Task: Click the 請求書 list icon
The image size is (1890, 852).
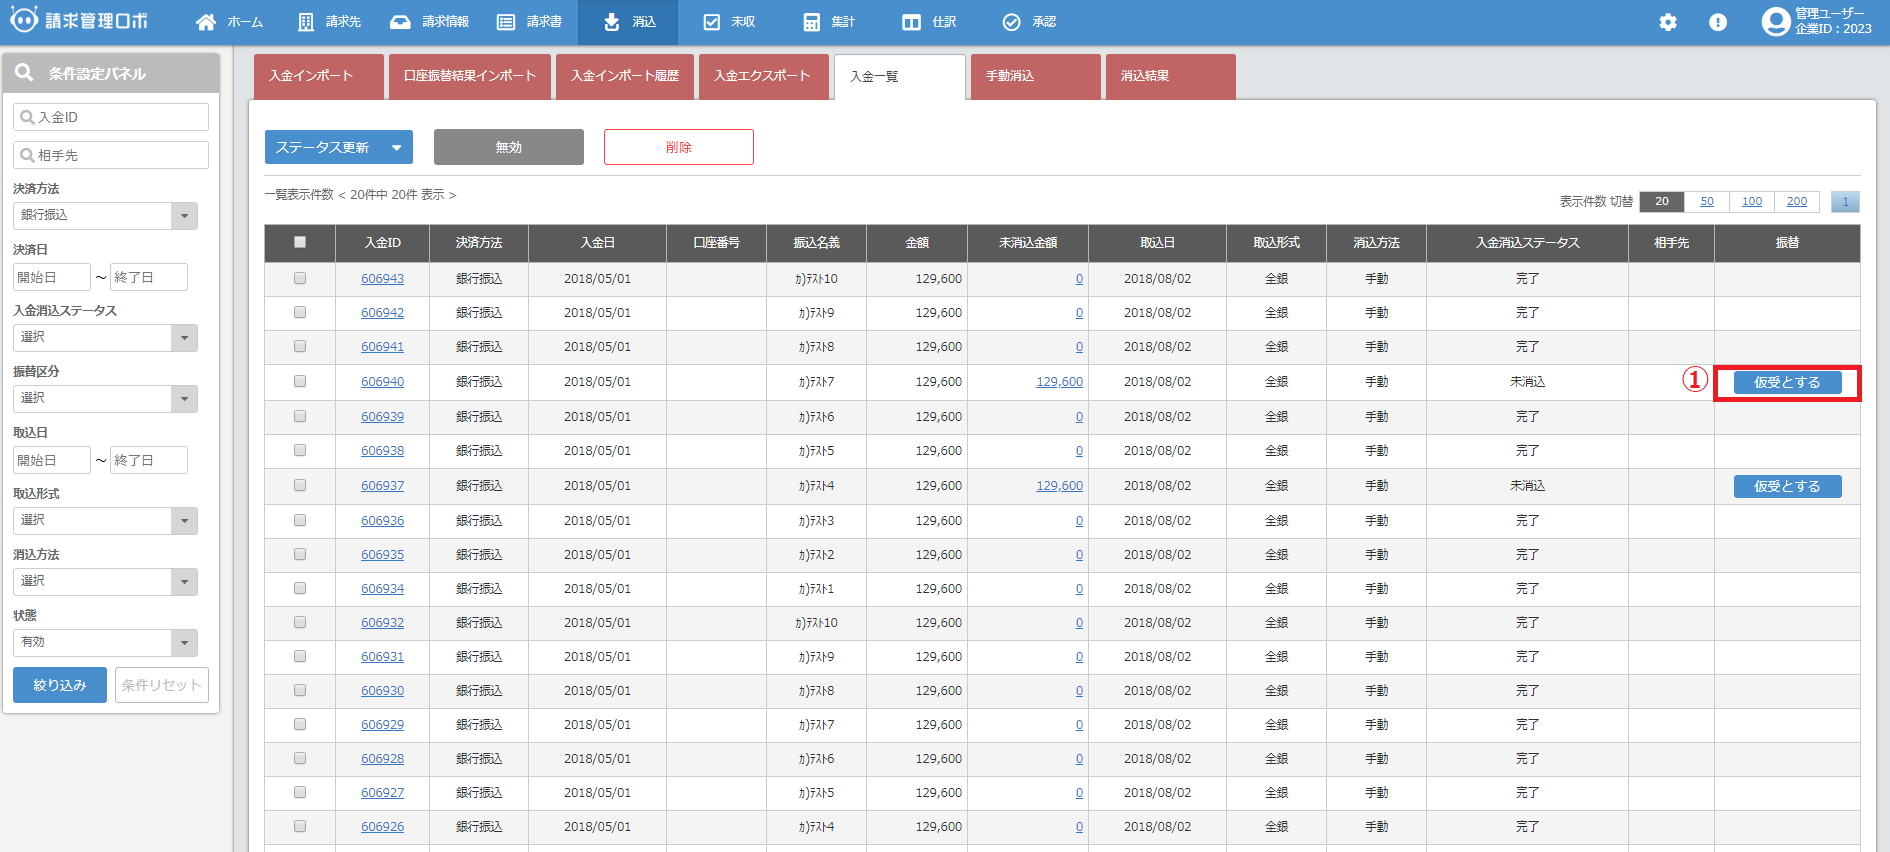Action: (506, 22)
